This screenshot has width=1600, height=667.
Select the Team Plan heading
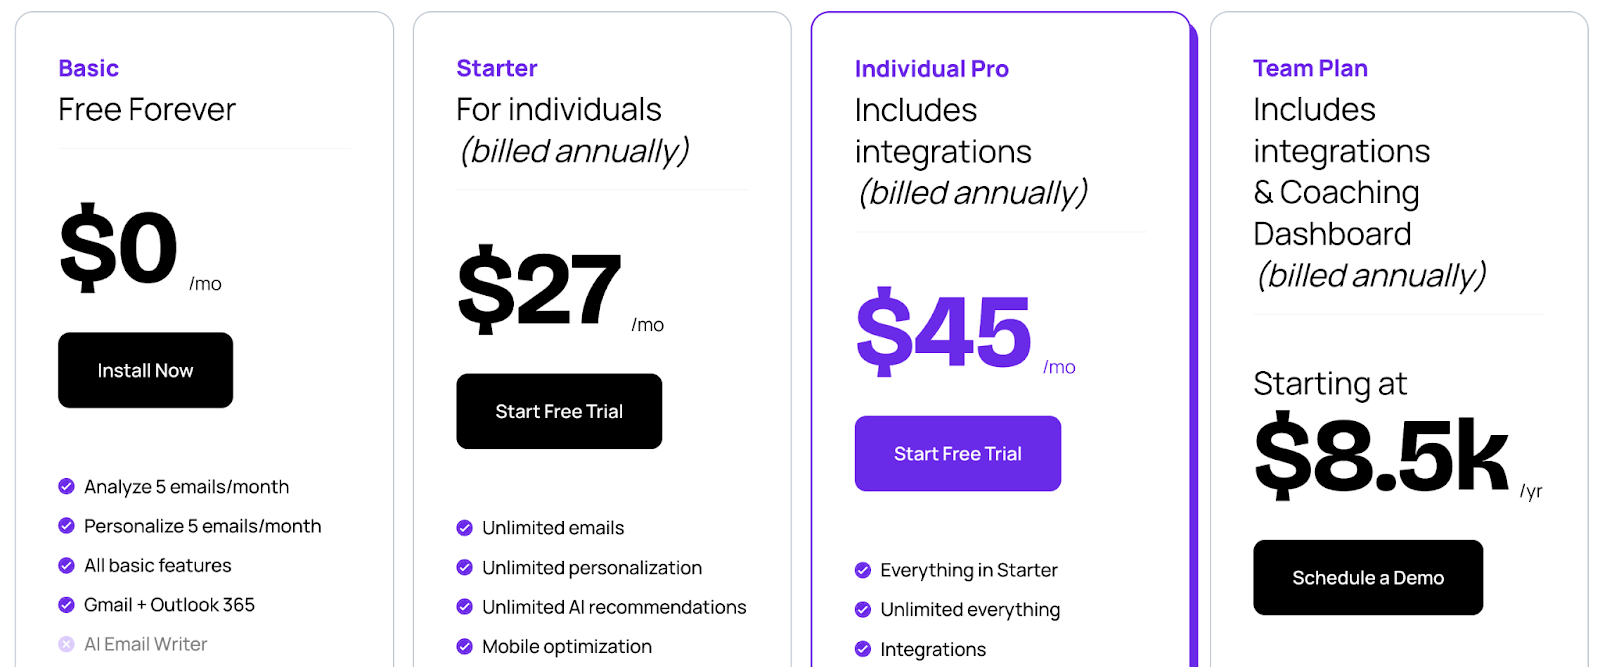click(x=1311, y=68)
